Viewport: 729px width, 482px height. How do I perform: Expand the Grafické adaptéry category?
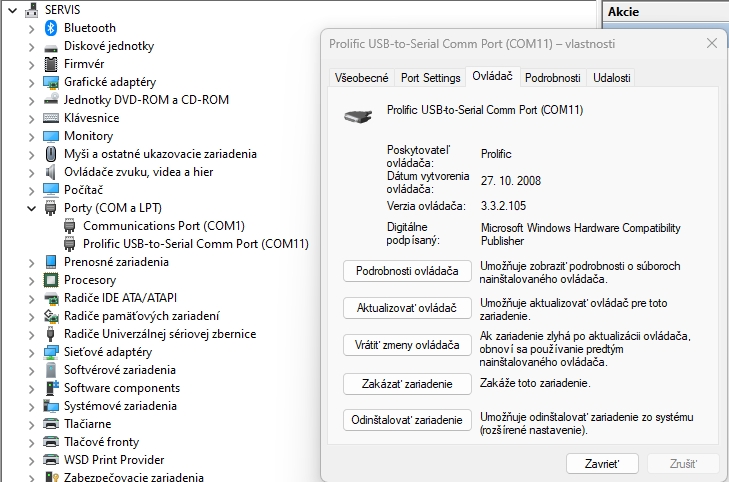click(x=31, y=83)
